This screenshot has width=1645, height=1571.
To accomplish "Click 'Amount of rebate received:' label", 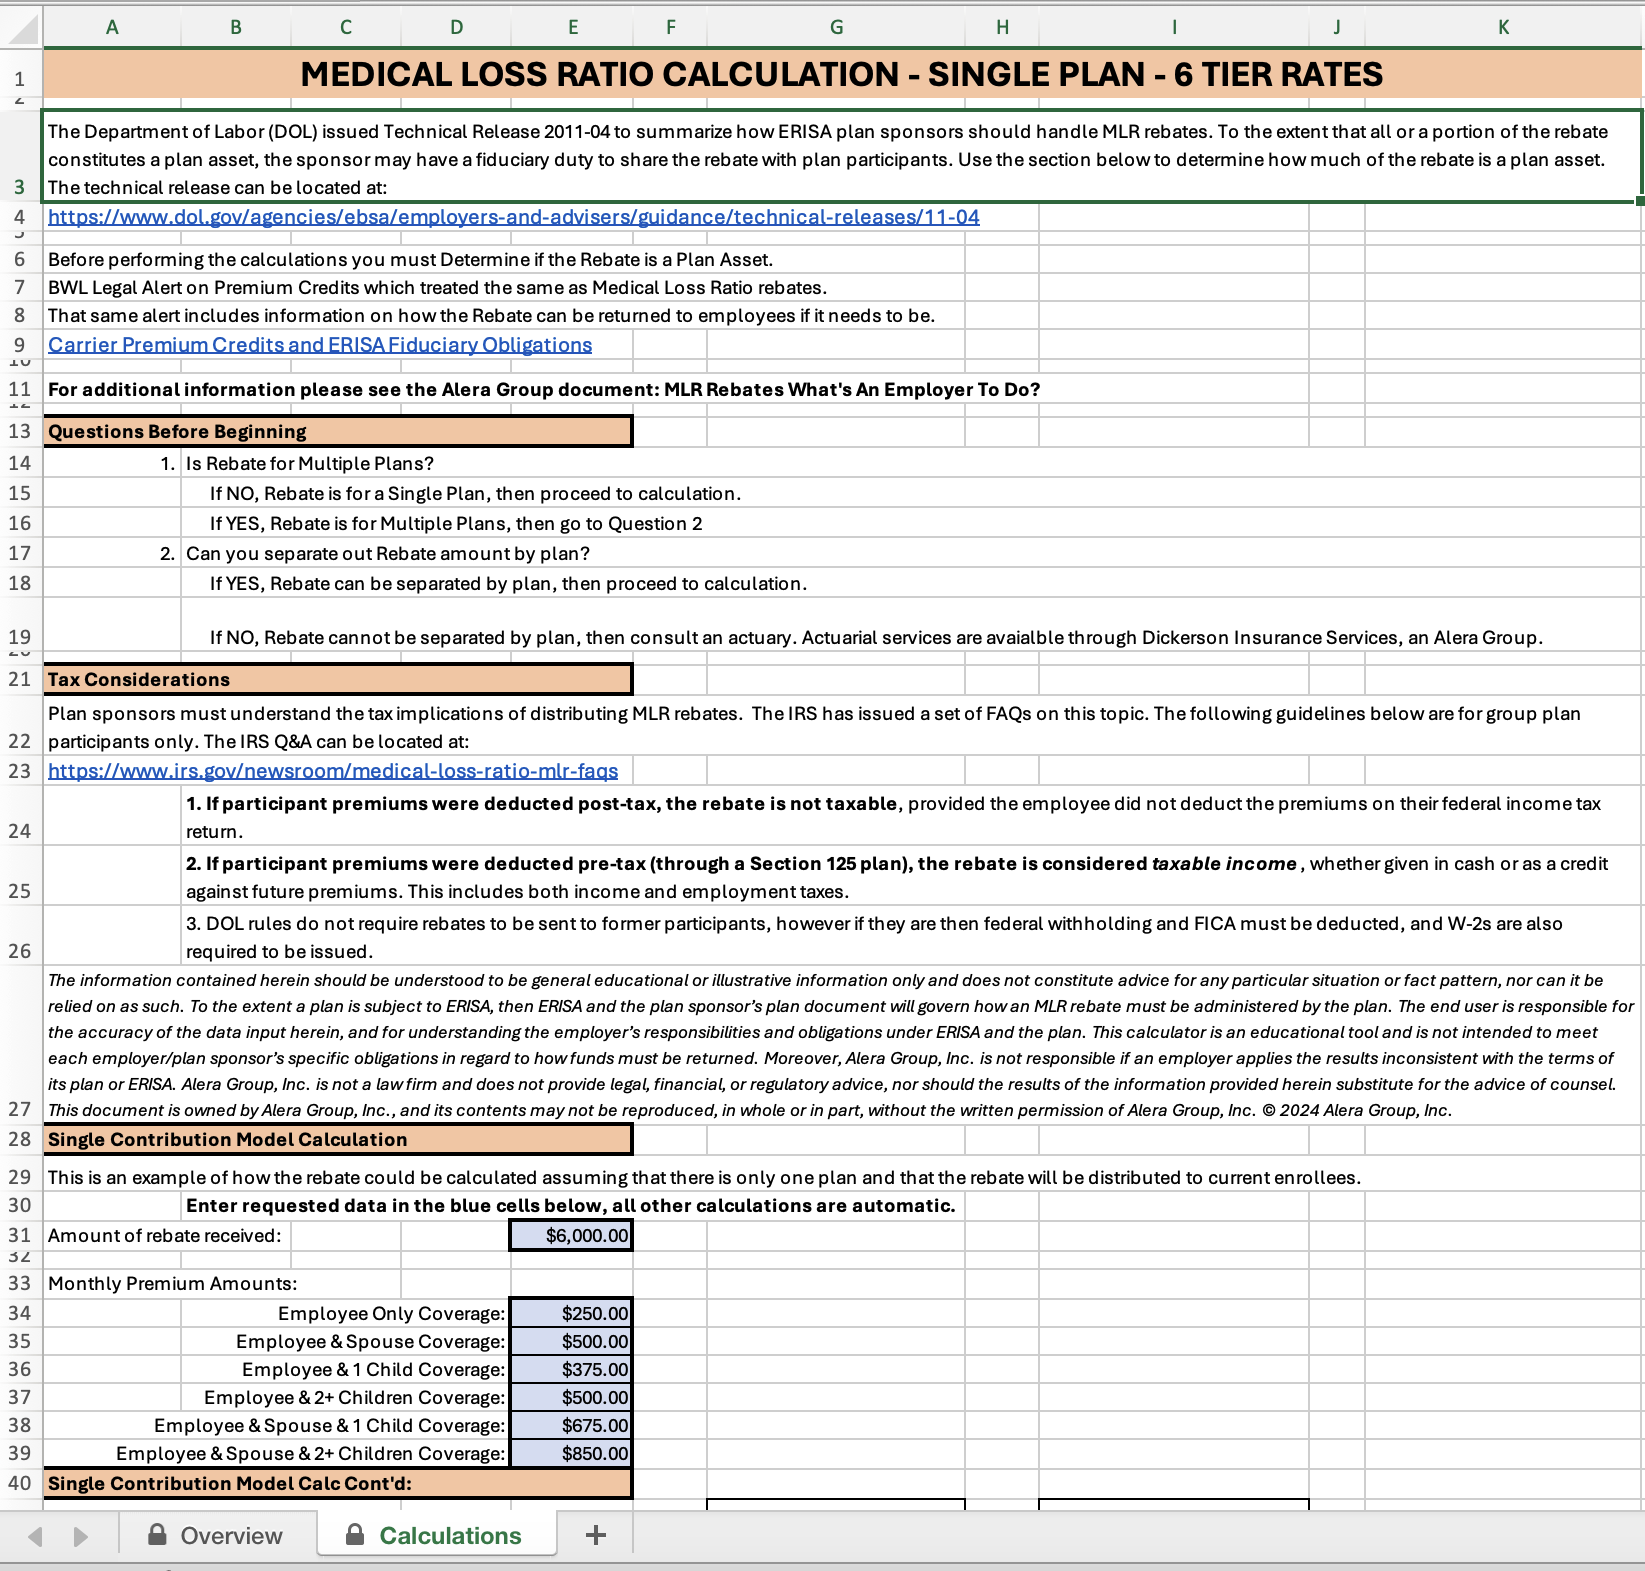I will [x=165, y=1235].
